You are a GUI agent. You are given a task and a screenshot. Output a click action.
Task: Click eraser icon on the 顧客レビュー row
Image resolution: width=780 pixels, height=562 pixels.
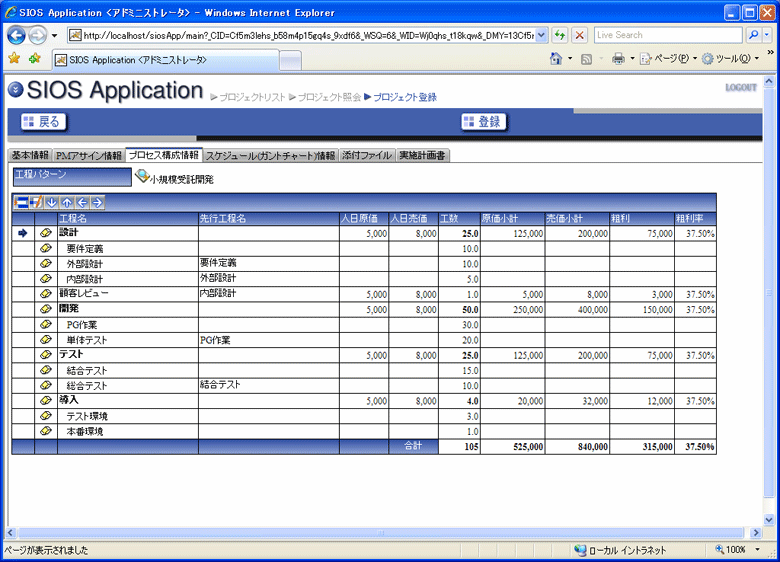point(46,294)
